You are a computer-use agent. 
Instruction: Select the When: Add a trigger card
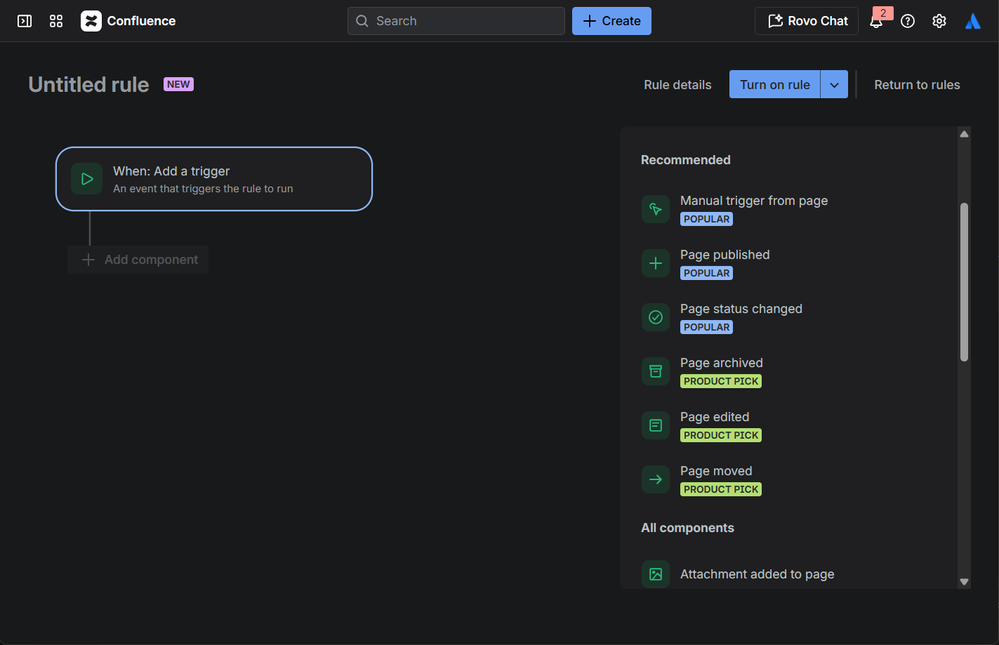tap(214, 179)
